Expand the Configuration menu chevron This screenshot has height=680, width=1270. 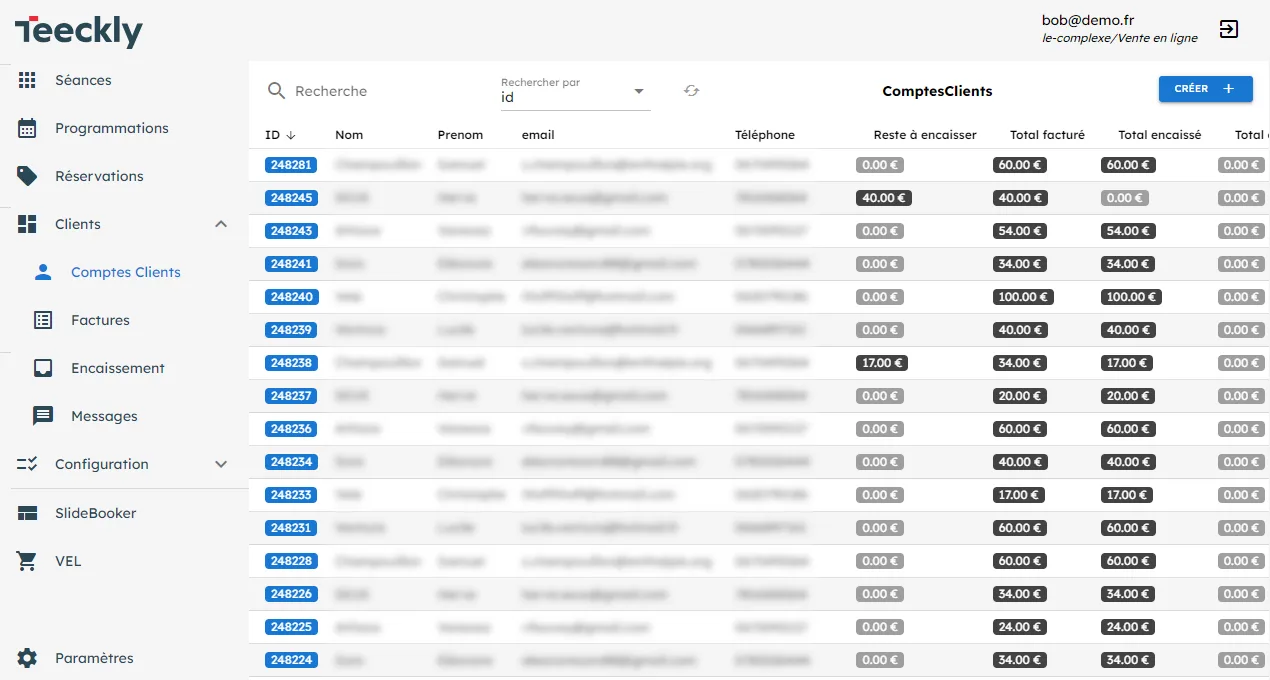point(221,464)
